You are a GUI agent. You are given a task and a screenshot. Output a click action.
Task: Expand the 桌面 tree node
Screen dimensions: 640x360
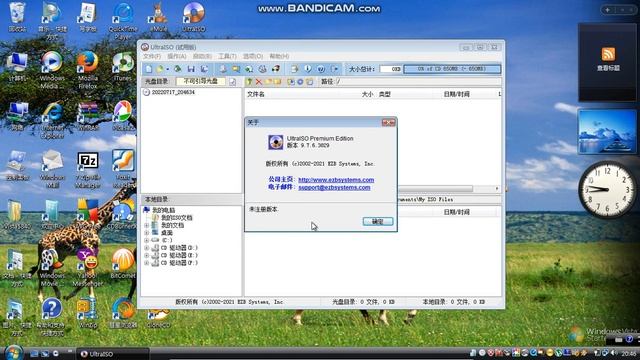point(147,233)
